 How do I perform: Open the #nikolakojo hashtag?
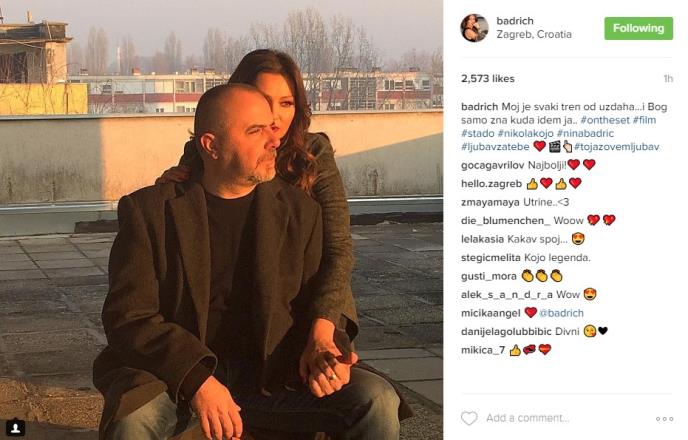525,133
